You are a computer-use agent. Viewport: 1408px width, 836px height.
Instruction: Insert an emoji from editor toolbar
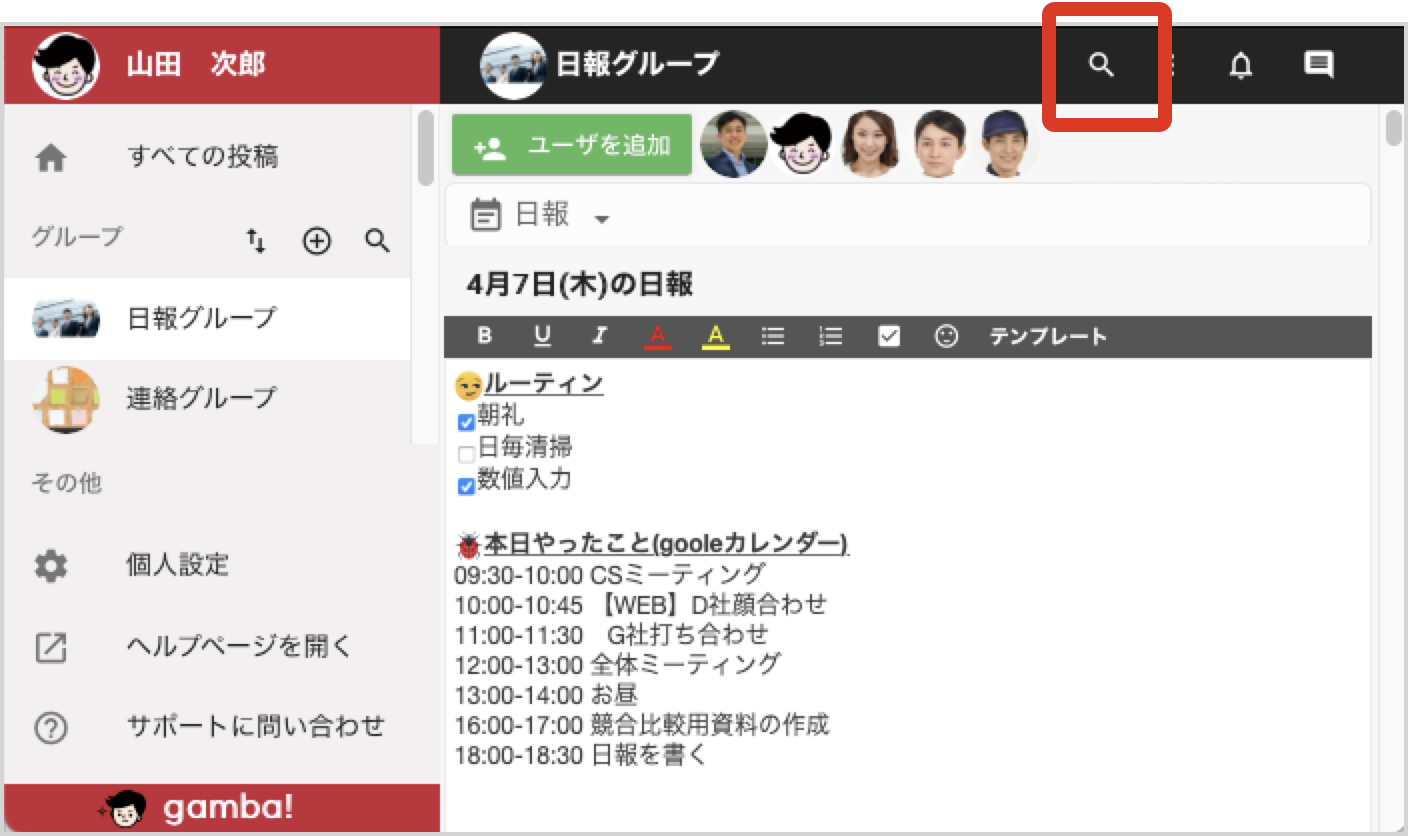pos(946,336)
